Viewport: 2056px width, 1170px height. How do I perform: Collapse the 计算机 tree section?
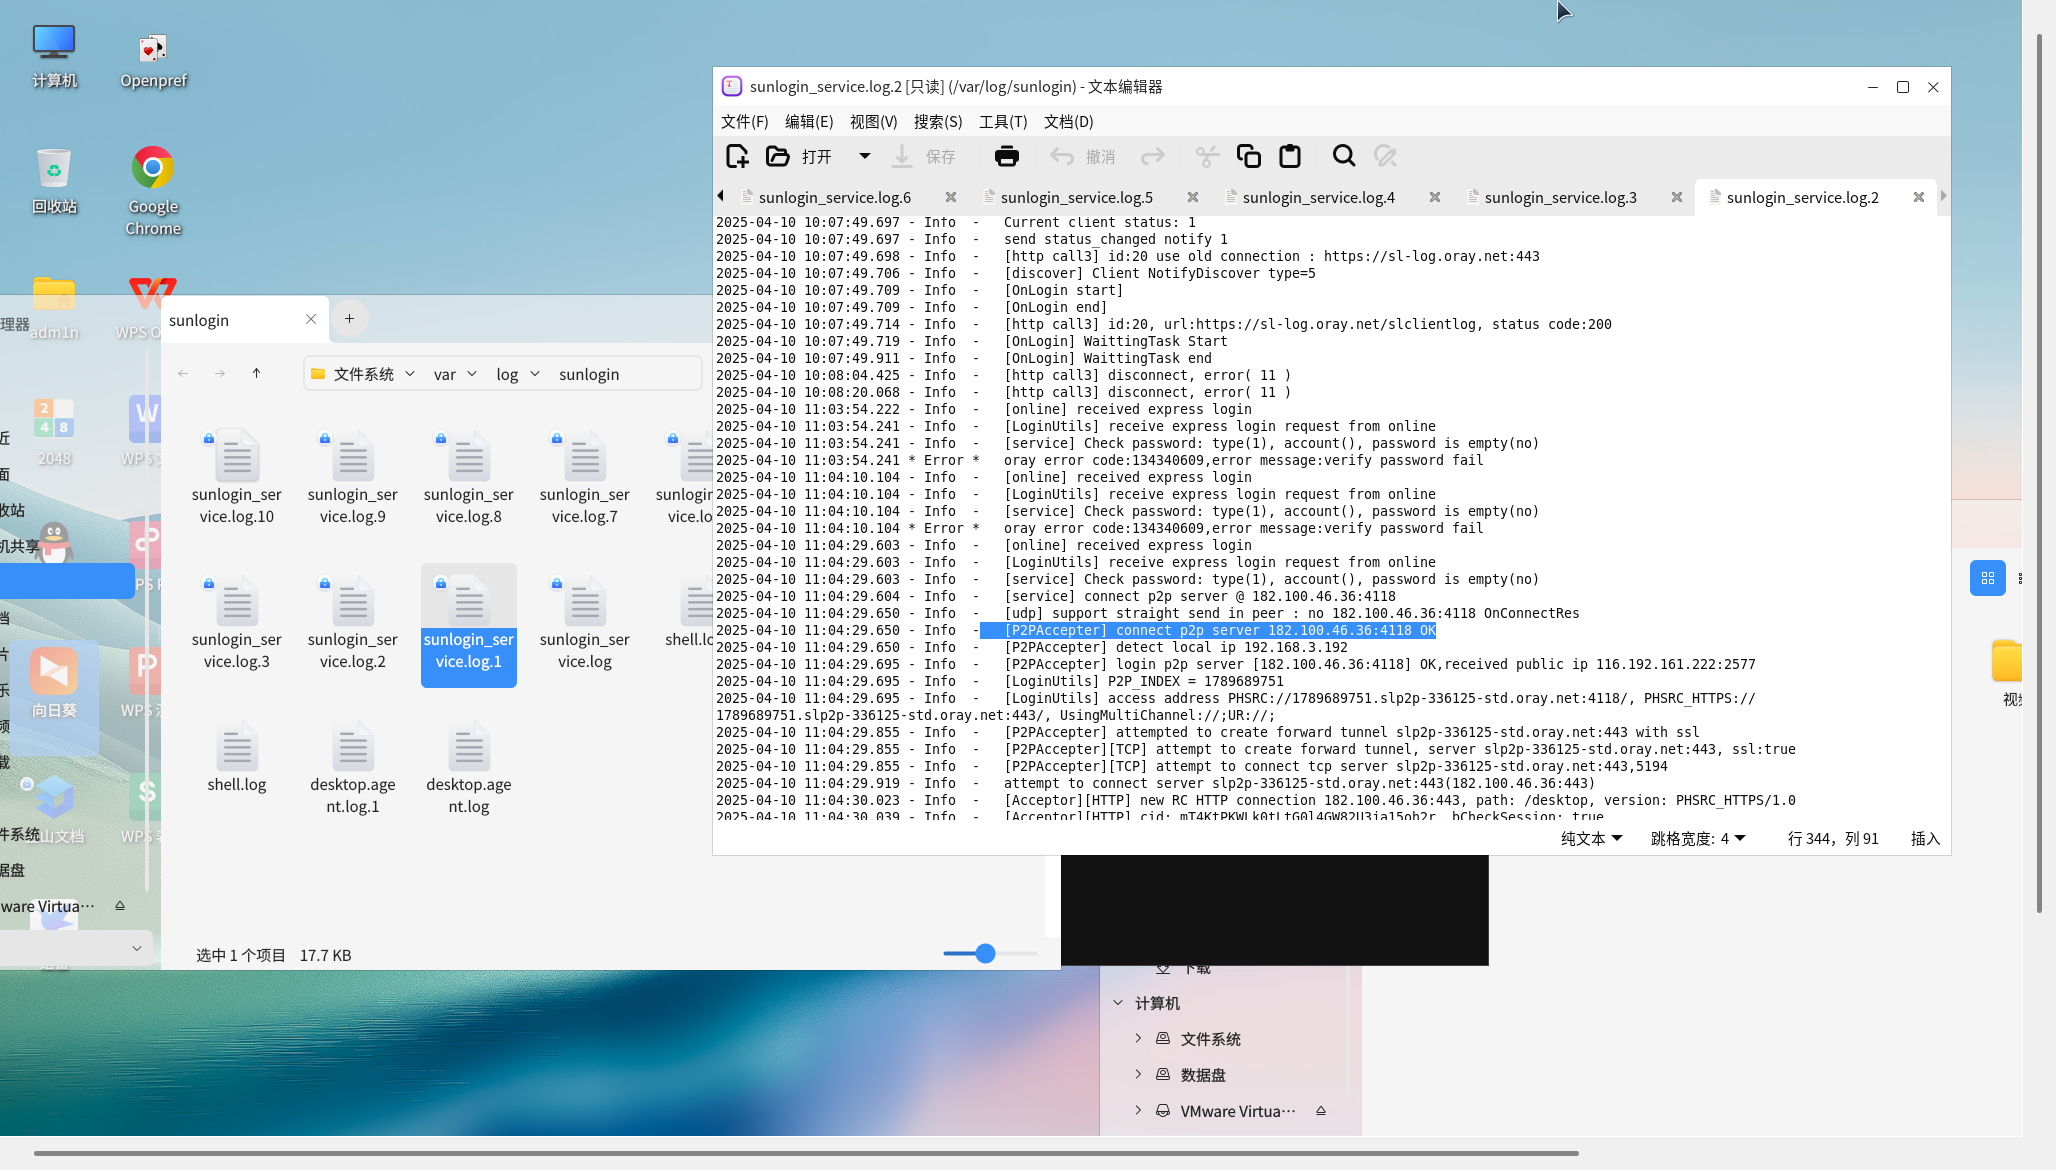1118,1003
